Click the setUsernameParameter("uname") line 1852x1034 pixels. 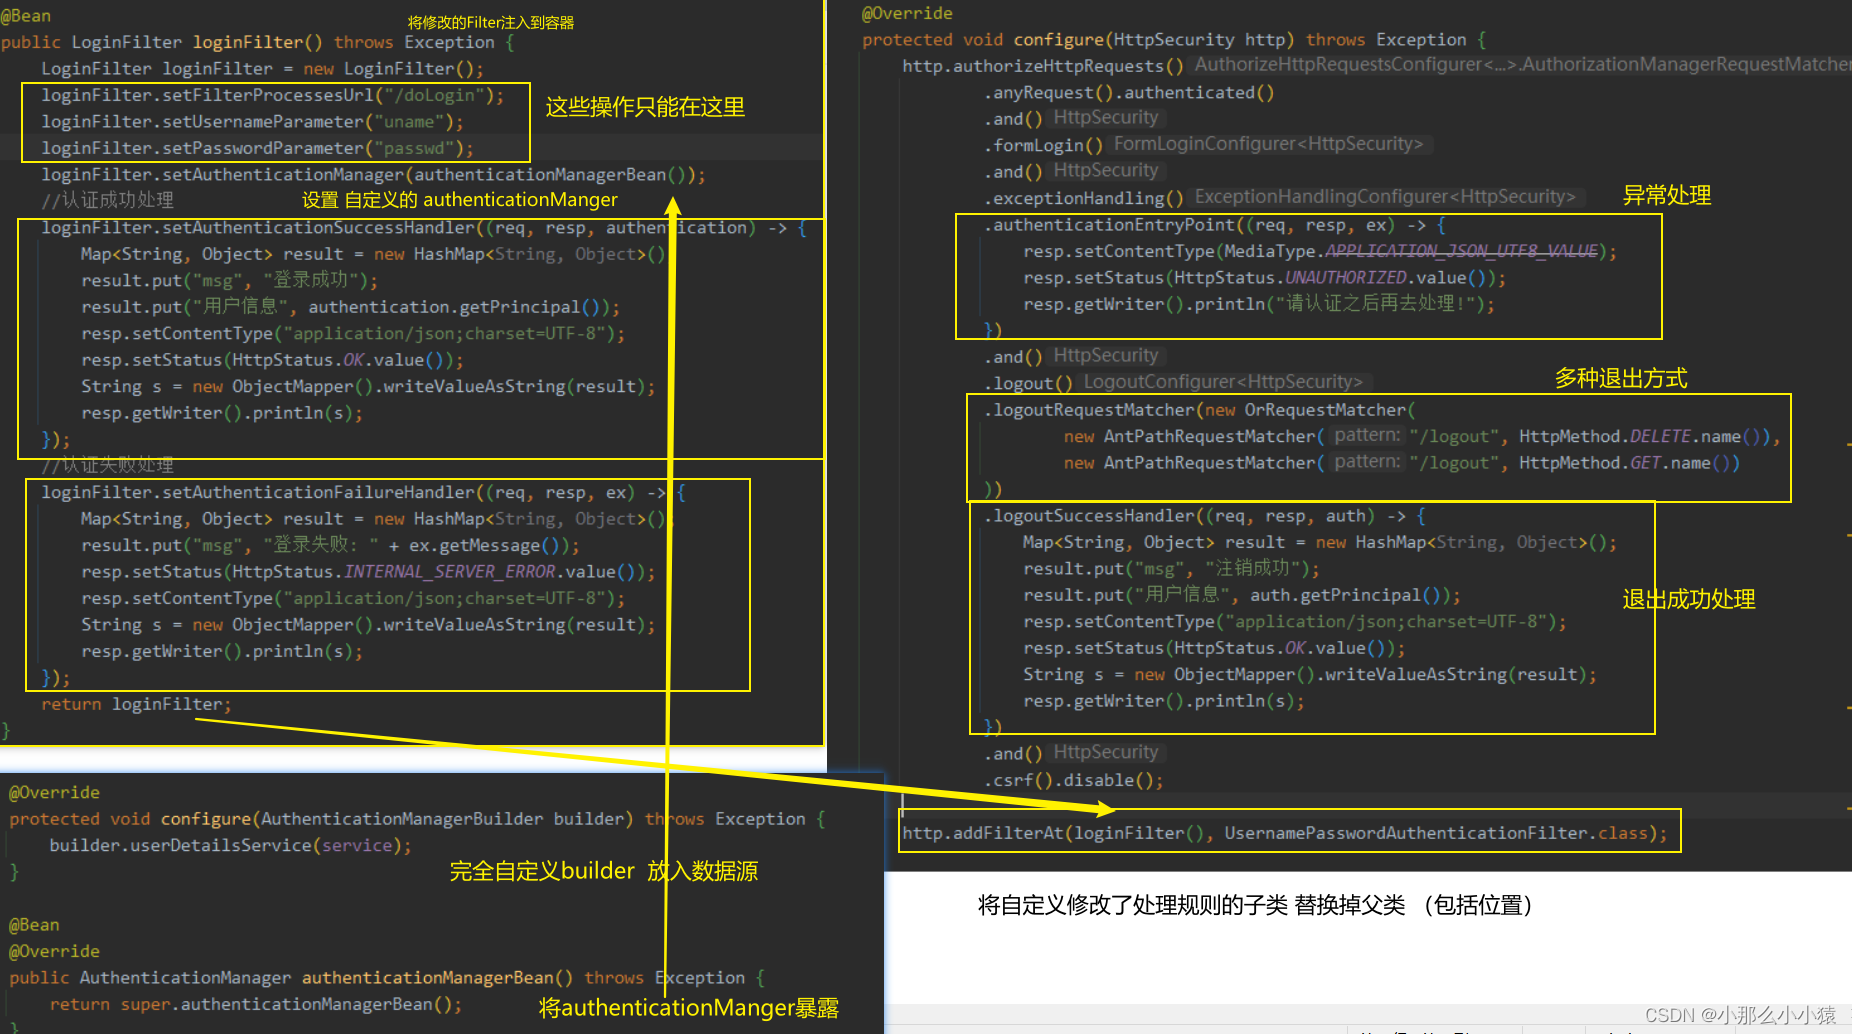click(x=253, y=122)
